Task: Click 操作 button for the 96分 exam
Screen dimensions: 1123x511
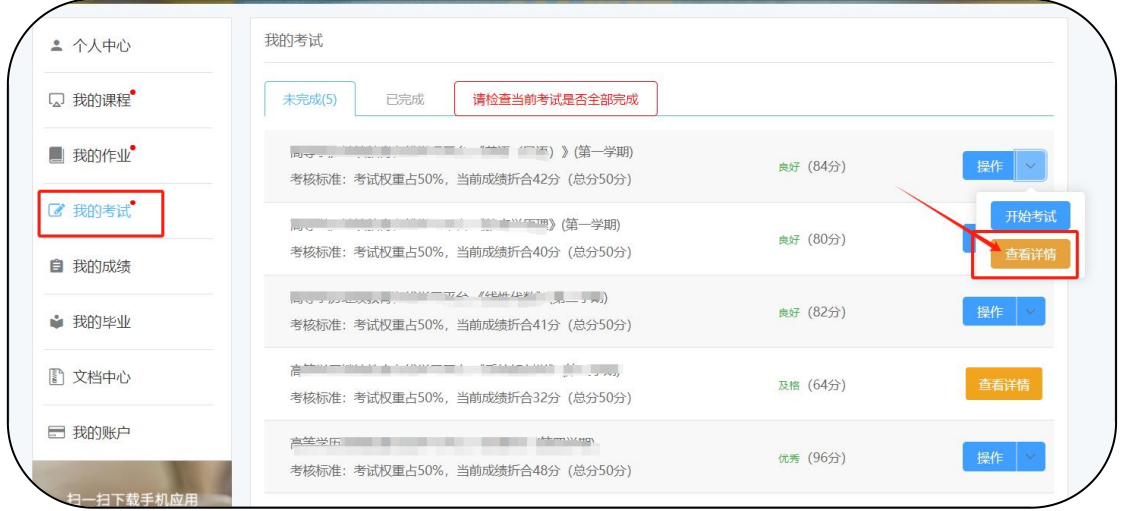Action: pyautogui.click(x=989, y=457)
